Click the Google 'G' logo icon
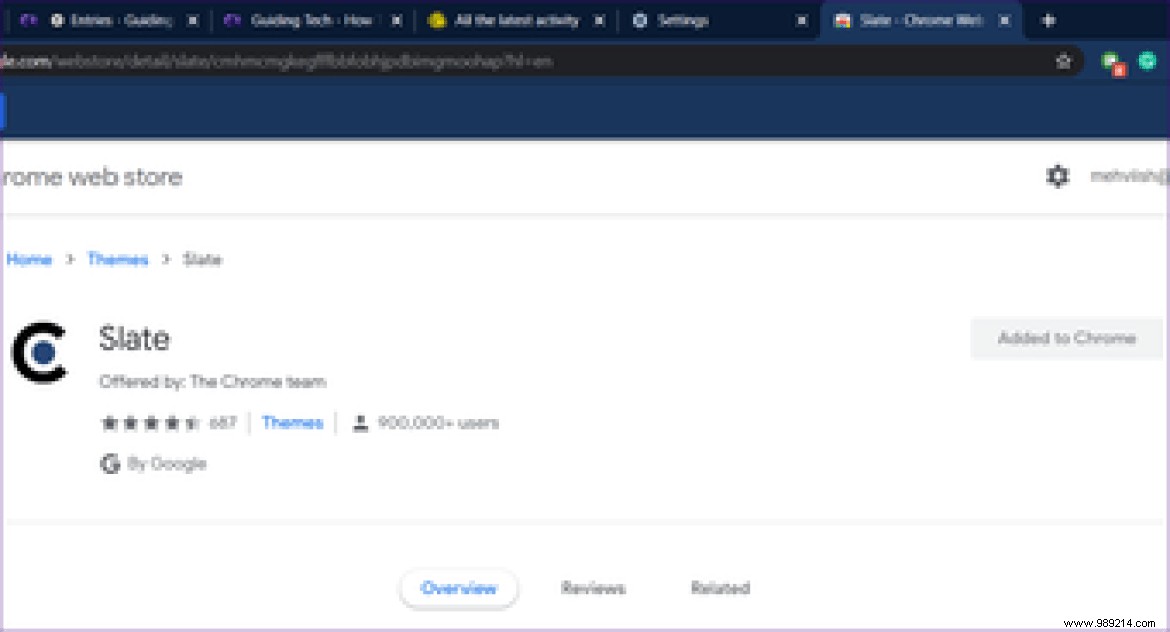 [110, 464]
